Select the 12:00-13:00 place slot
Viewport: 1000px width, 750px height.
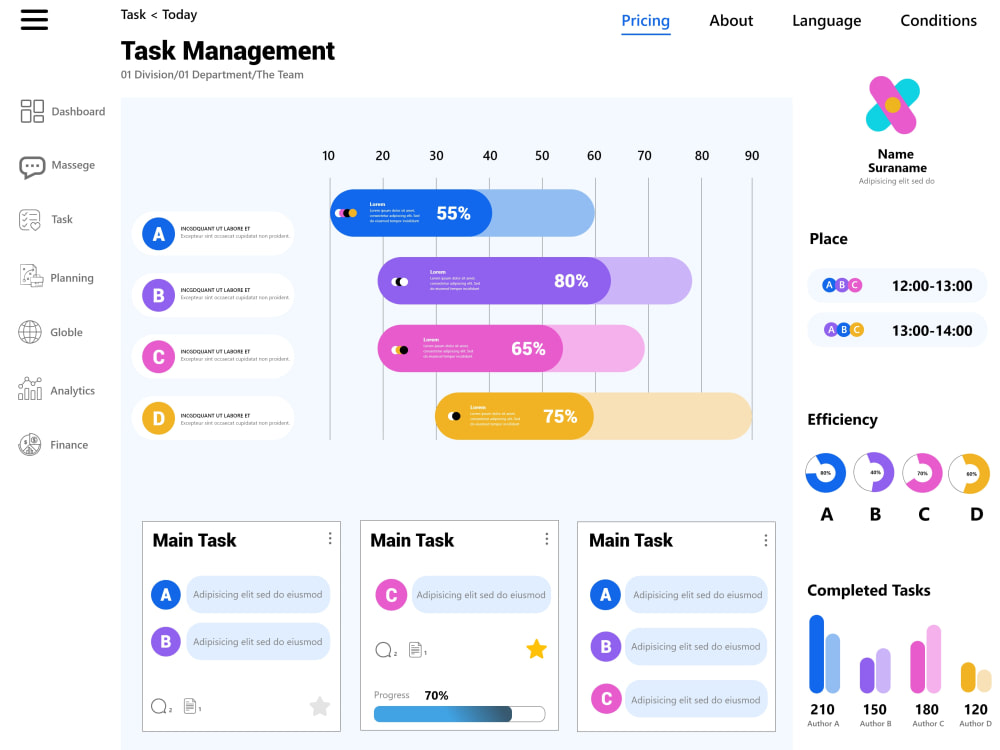897,286
